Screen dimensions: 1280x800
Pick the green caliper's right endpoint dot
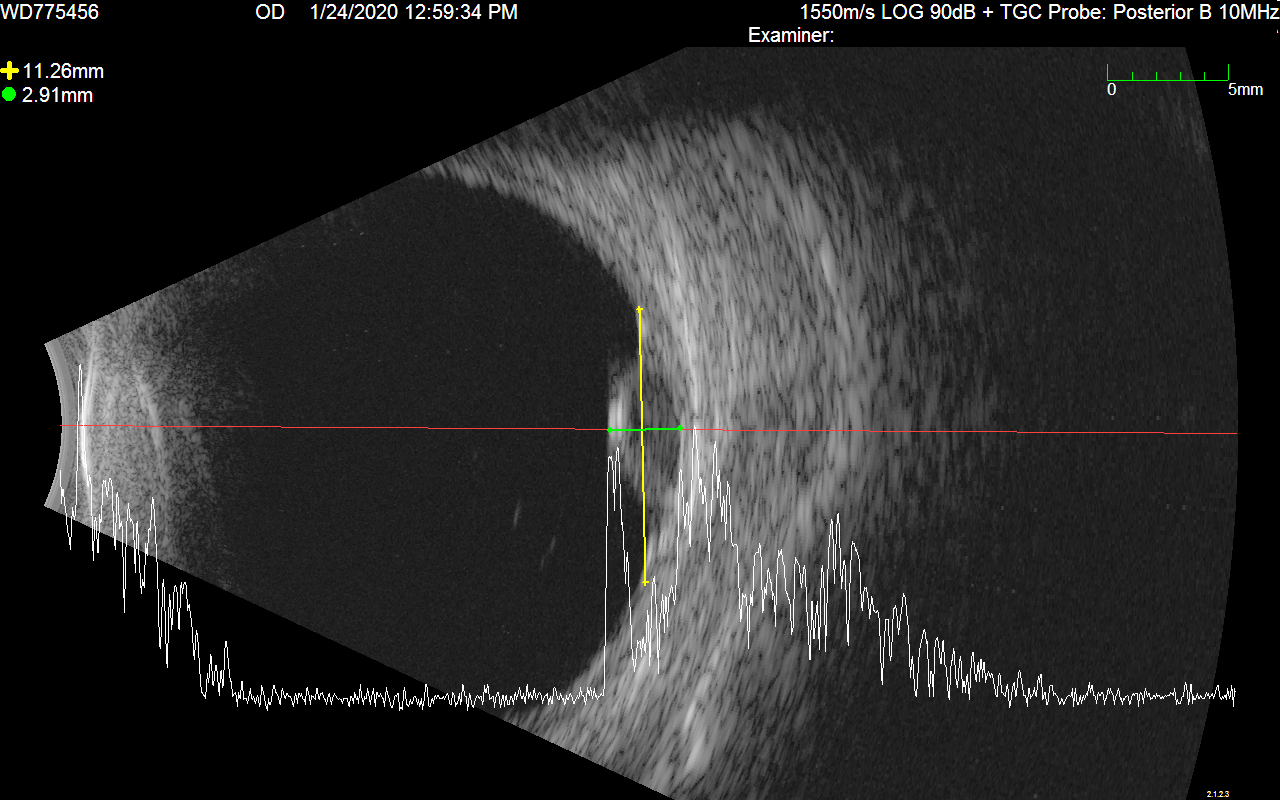[680, 428]
